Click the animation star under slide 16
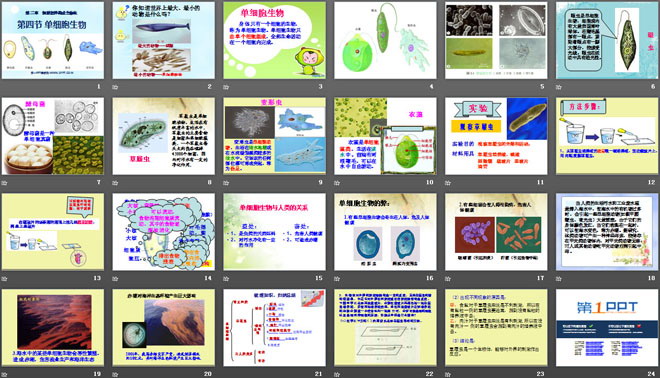Screen dimensions: 660x378 [337, 278]
